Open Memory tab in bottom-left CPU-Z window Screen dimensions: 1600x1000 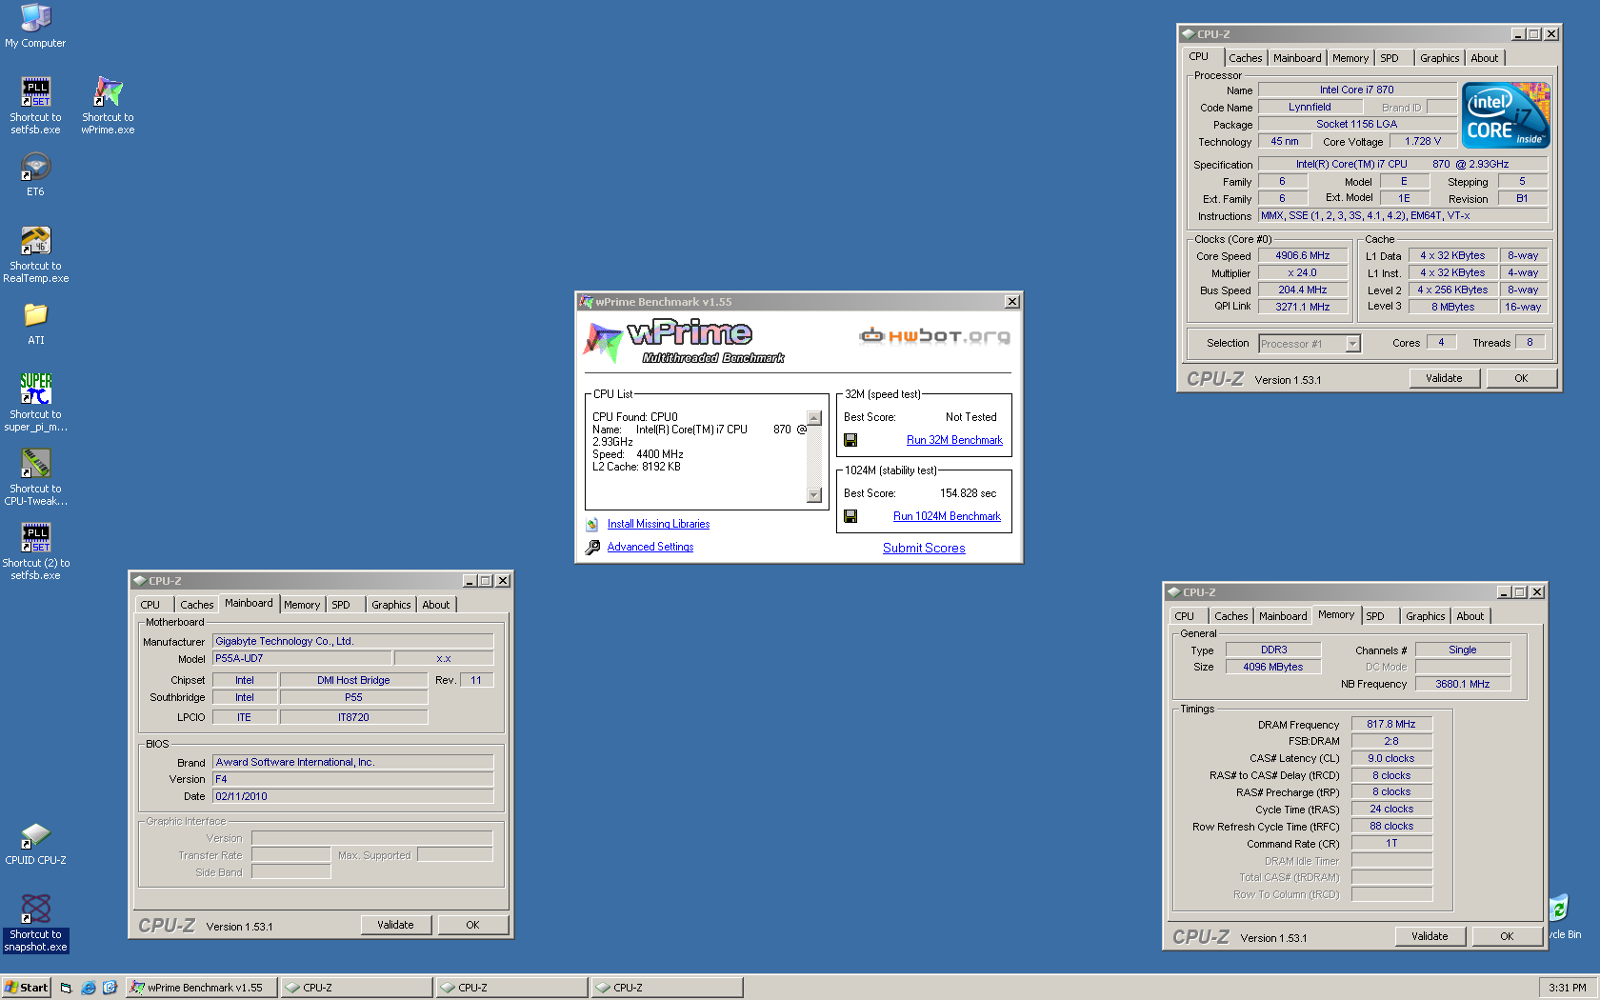pos(301,605)
